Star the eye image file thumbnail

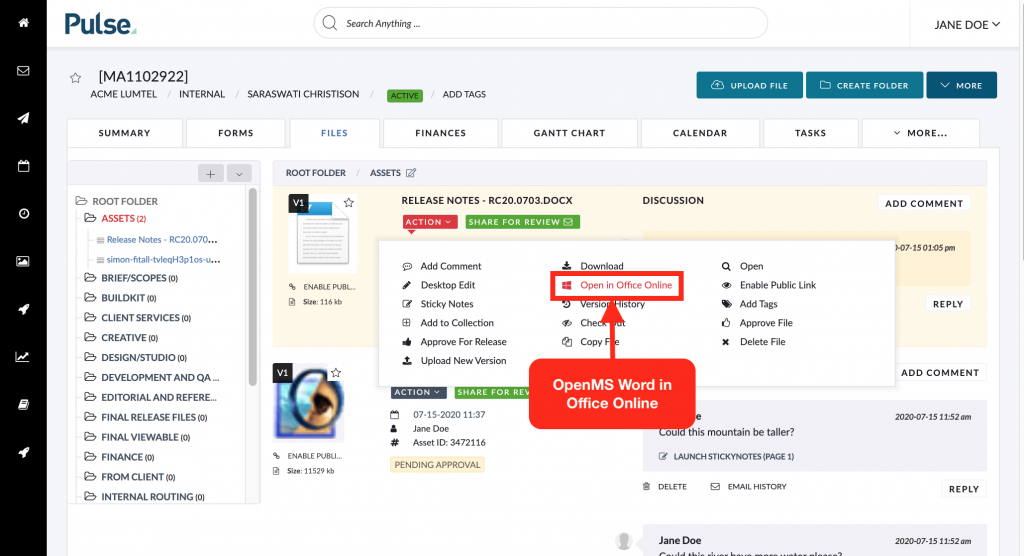click(x=336, y=372)
